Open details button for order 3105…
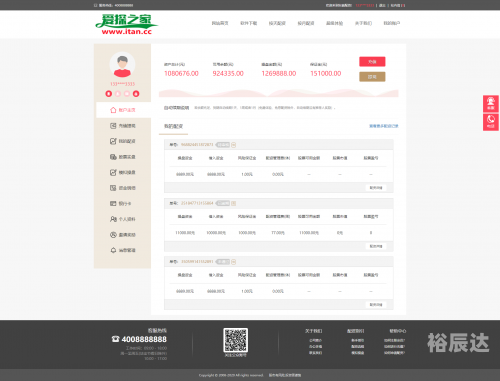Screen dimensions: 500x381 pyautogui.click(x=376, y=305)
